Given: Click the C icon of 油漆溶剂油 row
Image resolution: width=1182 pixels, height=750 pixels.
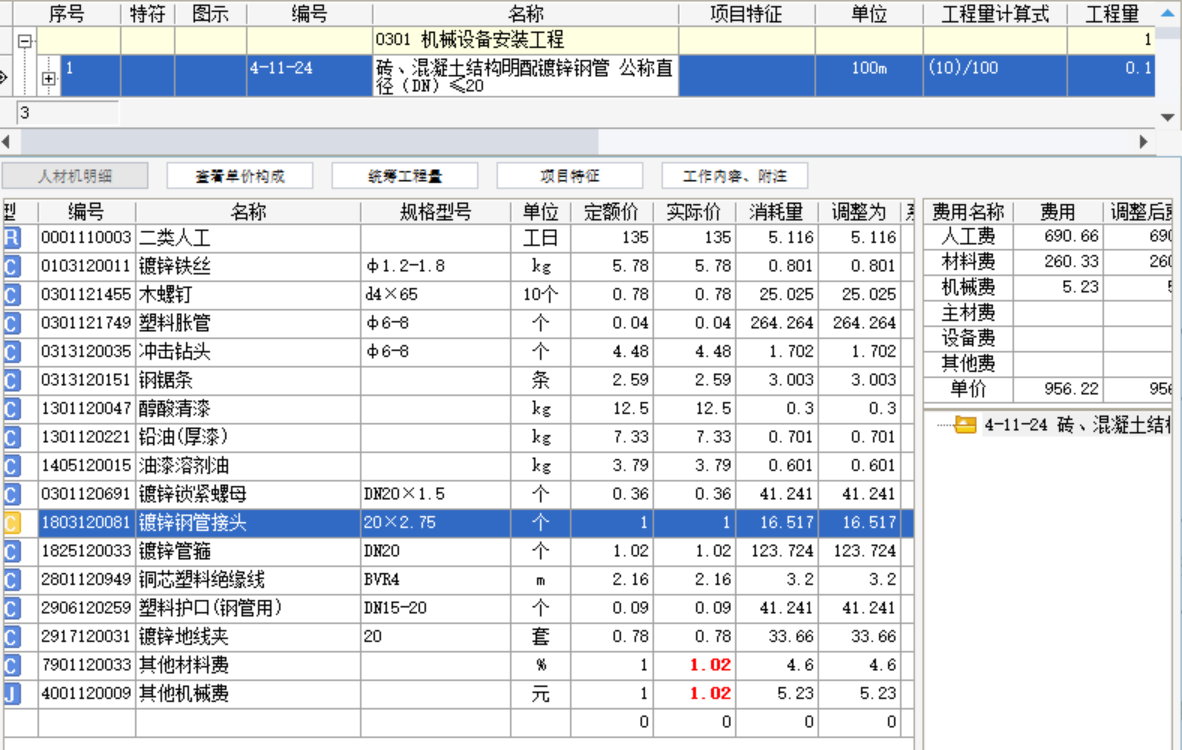Looking at the screenshot, I should tap(12, 467).
